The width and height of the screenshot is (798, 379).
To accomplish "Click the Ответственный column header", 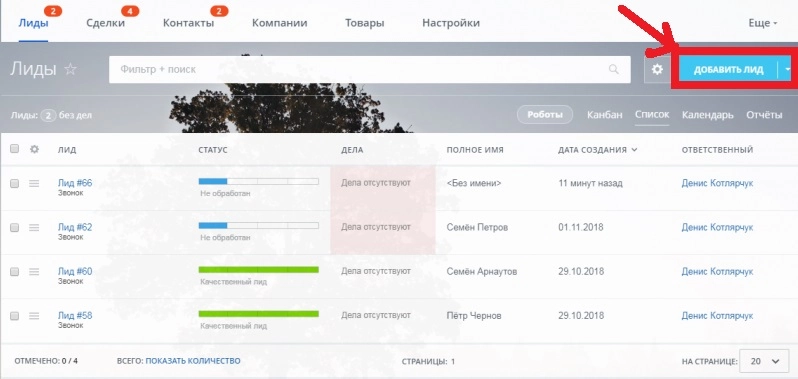I will coord(717,150).
